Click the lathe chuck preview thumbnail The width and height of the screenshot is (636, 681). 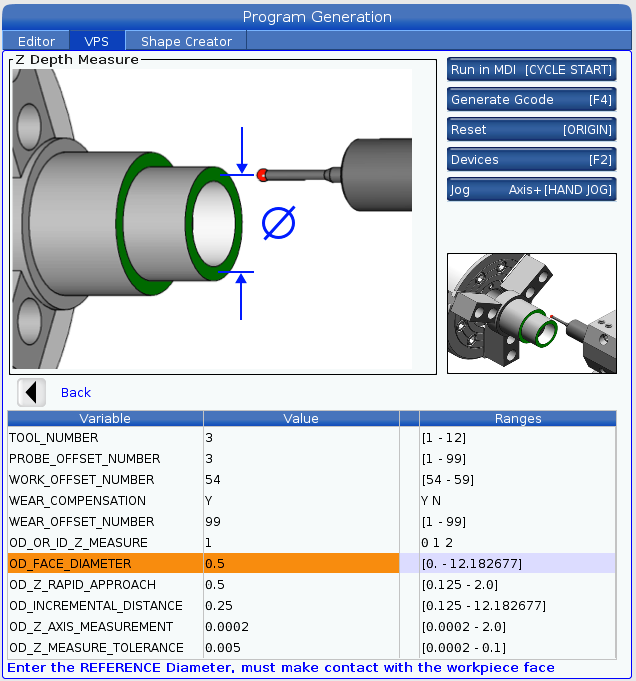pyautogui.click(x=531, y=313)
